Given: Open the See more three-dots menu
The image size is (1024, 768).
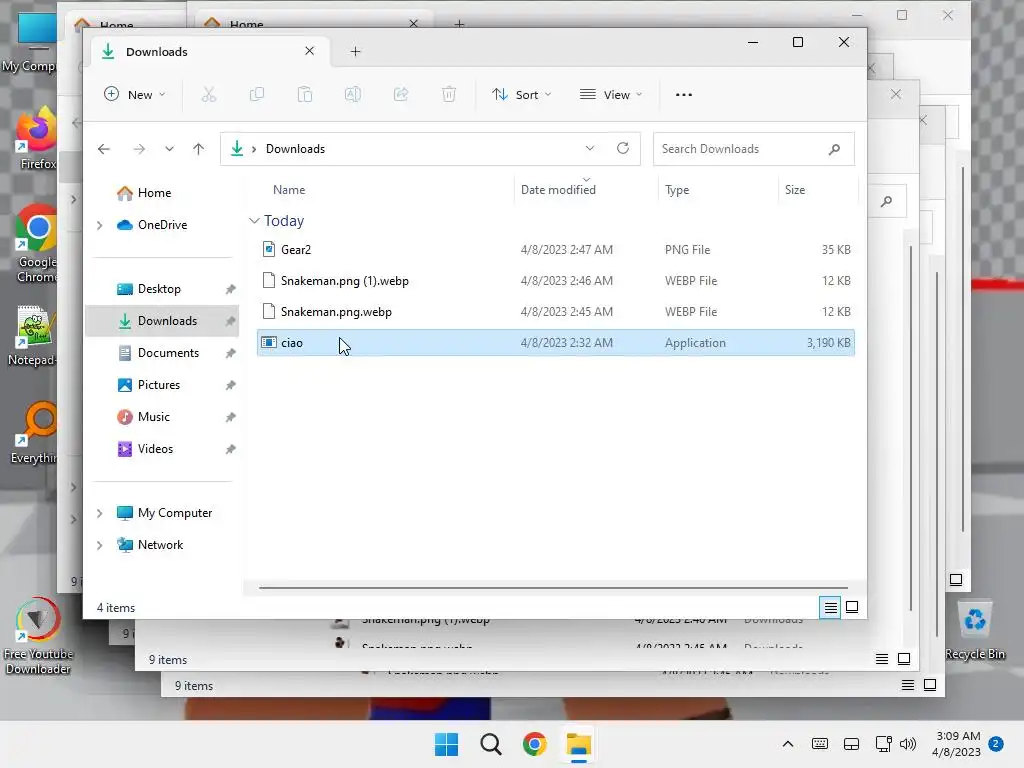Looking at the screenshot, I should pyautogui.click(x=684, y=95).
